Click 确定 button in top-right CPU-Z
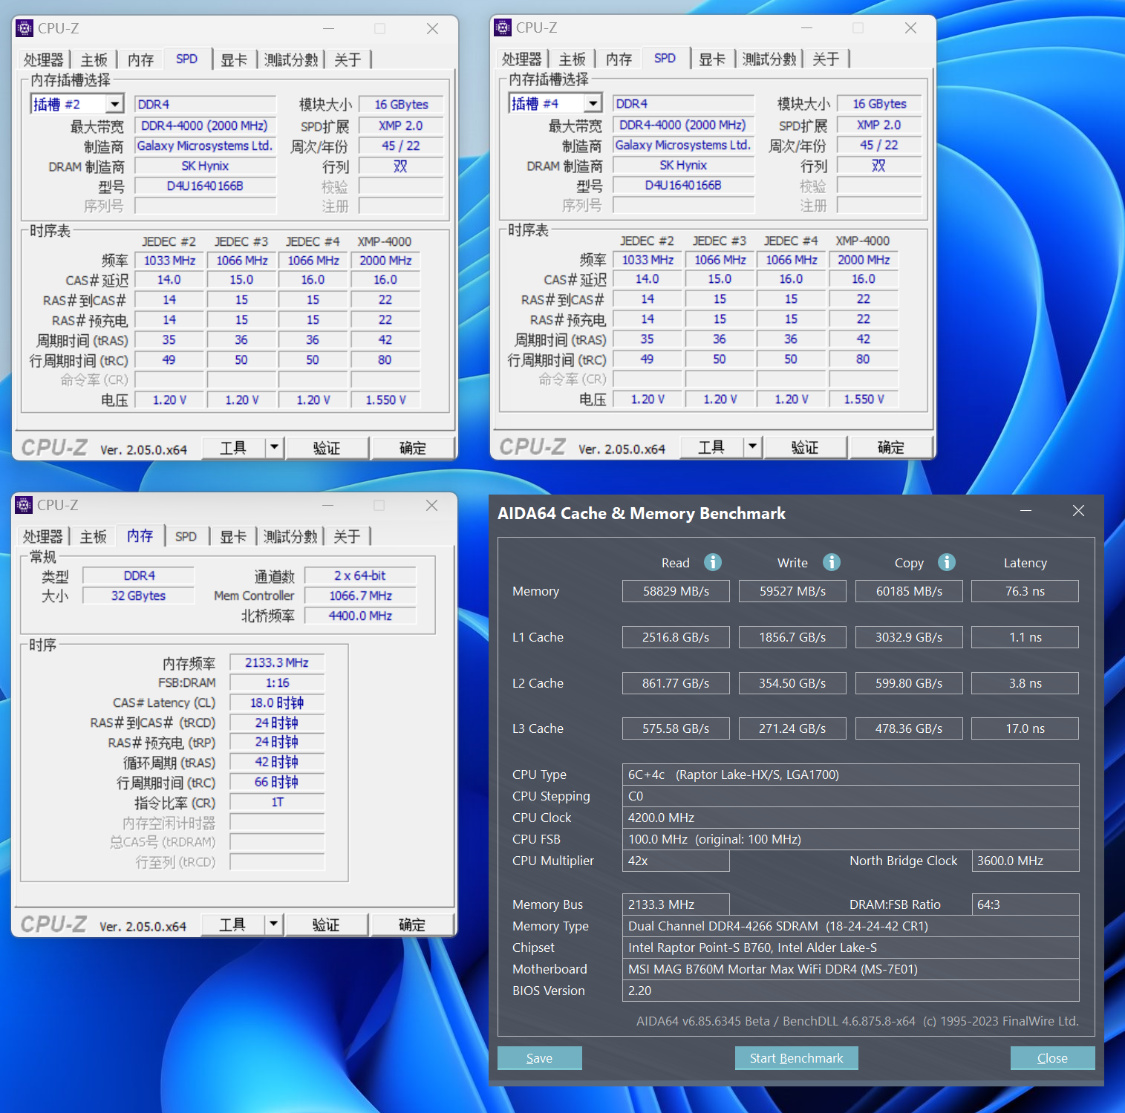The image size is (1125, 1113). 890,447
